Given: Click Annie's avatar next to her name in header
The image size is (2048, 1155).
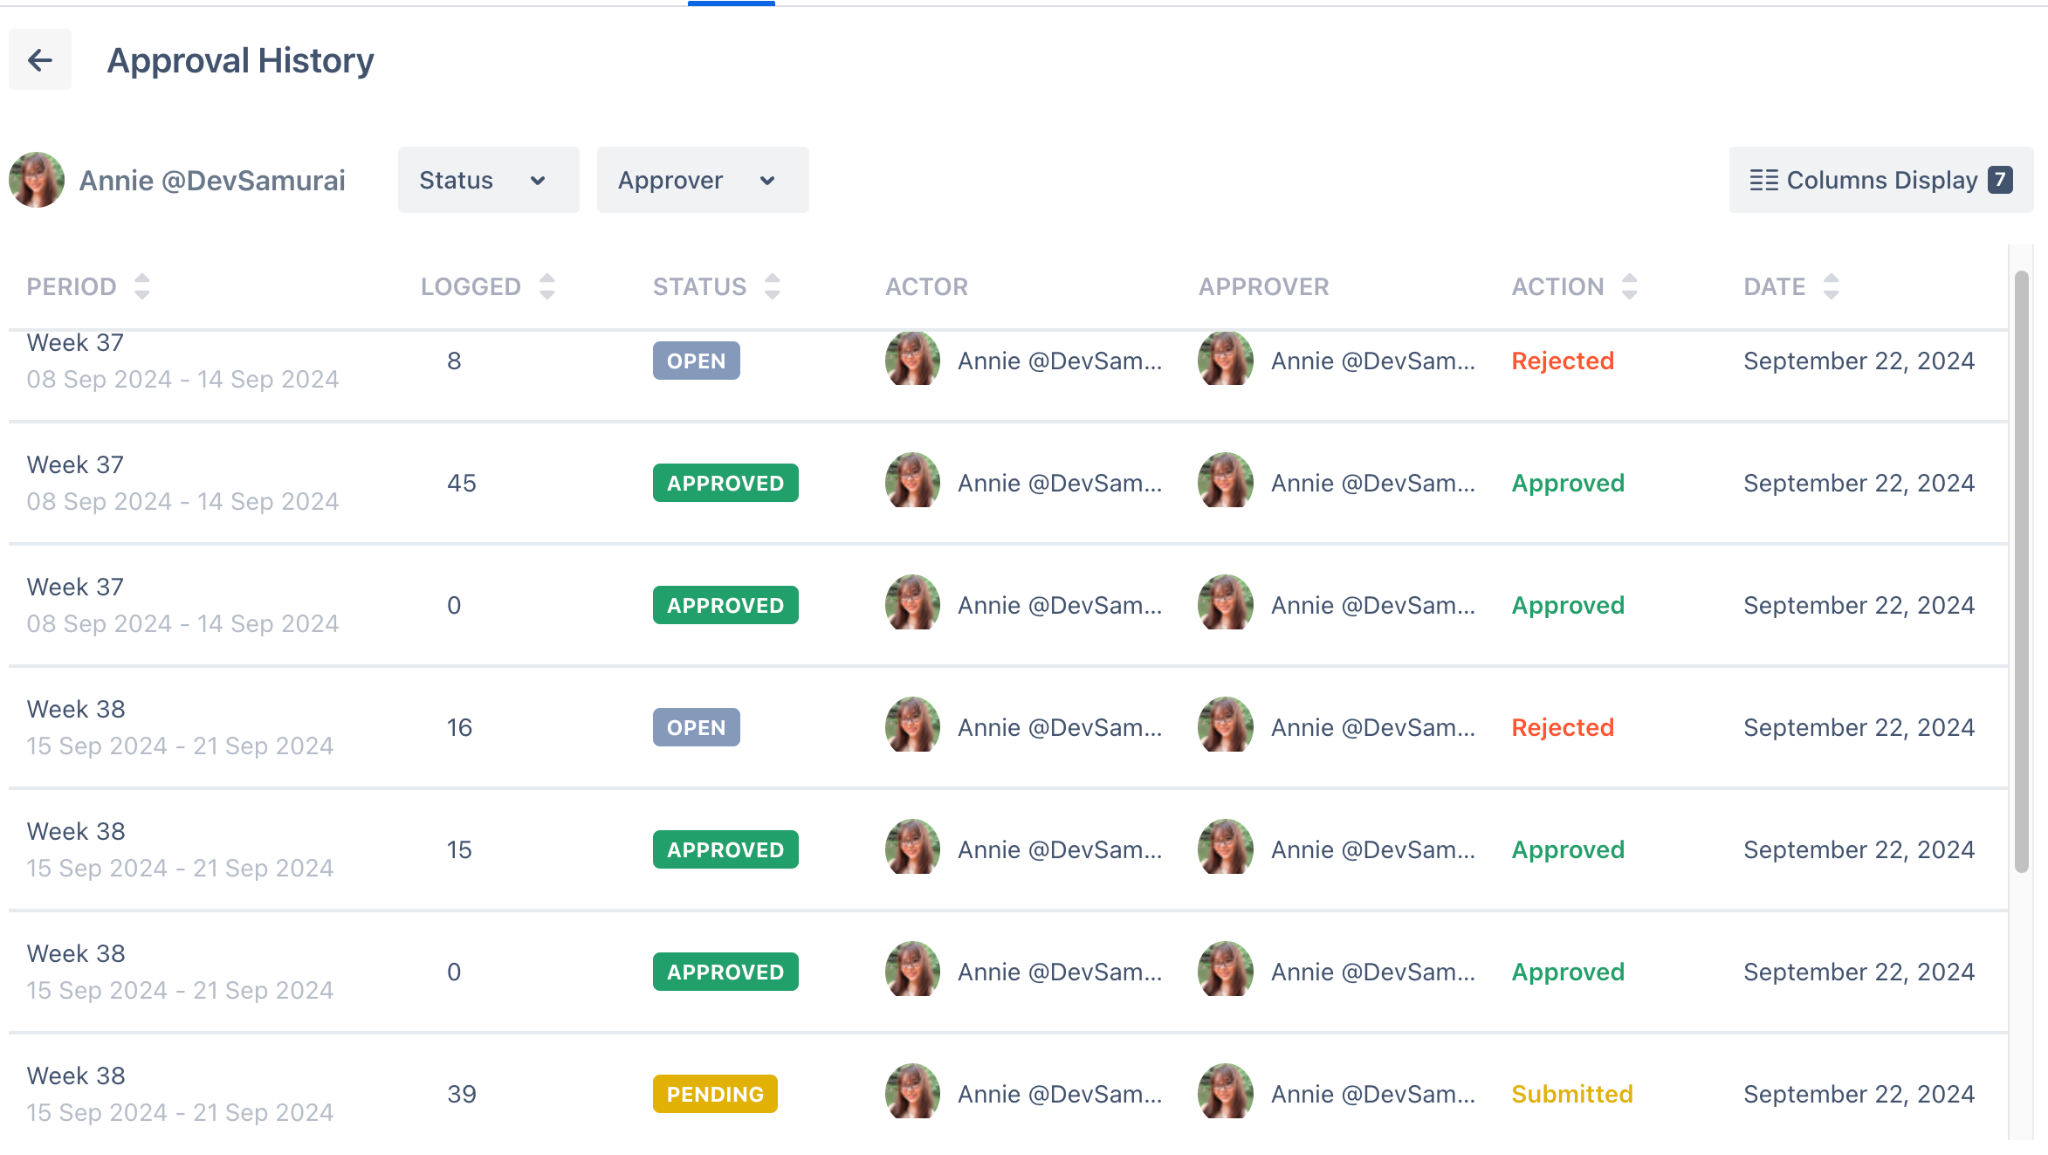Looking at the screenshot, I should click(37, 180).
